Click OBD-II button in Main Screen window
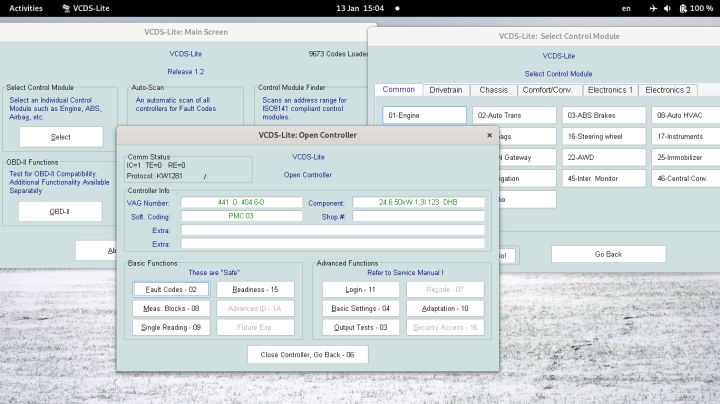The image size is (720, 404). (60, 212)
